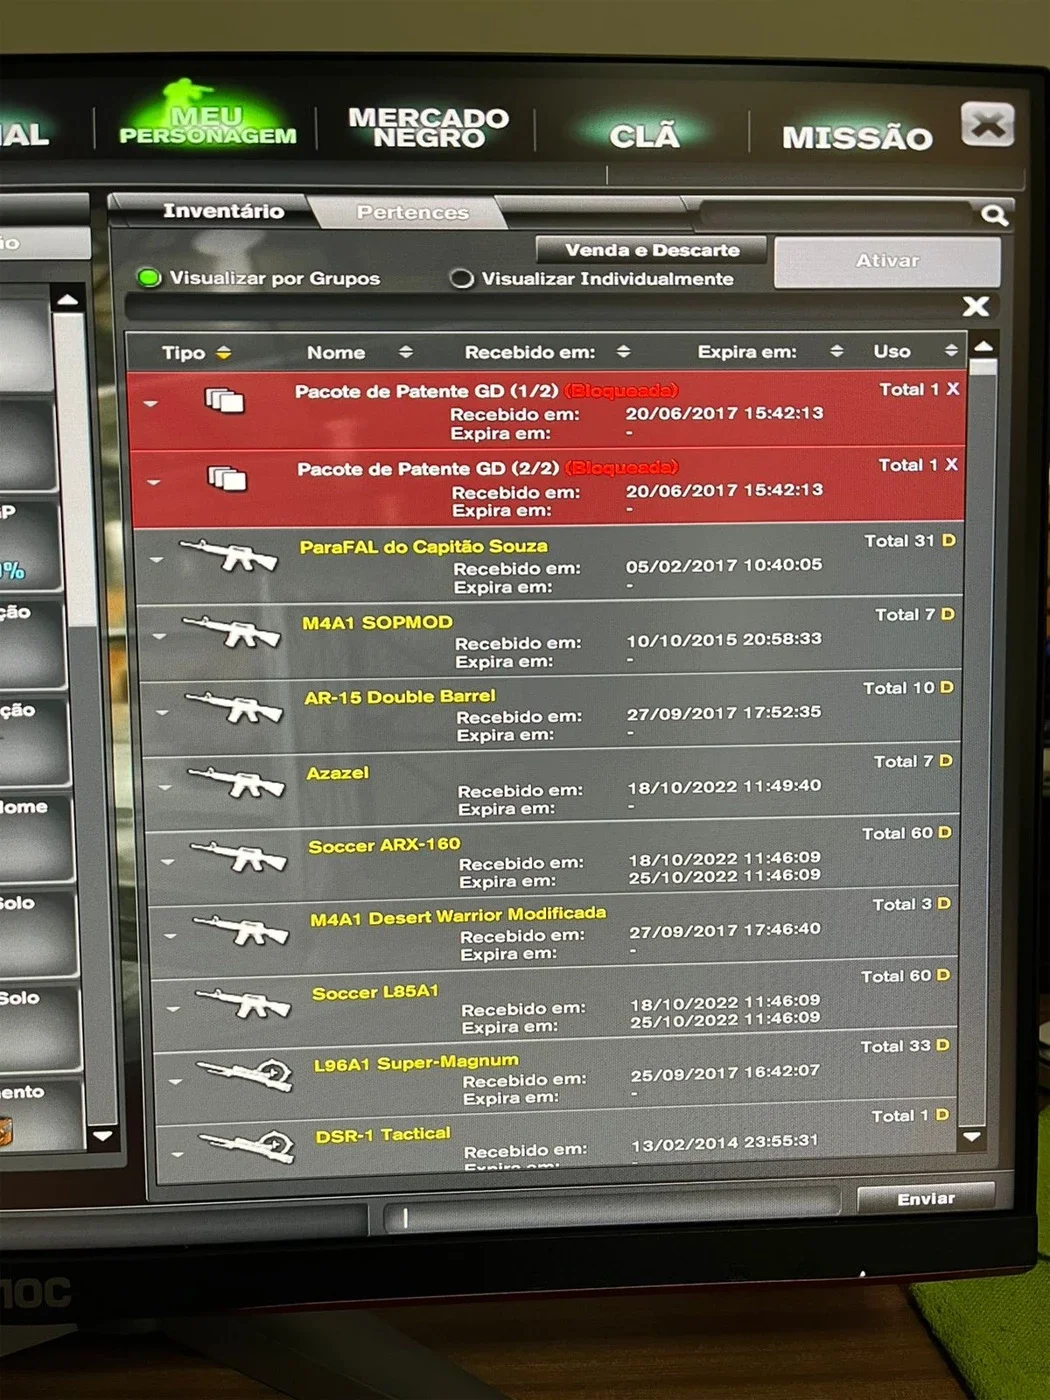
Task: Click the search magnifier icon
Action: click(993, 215)
